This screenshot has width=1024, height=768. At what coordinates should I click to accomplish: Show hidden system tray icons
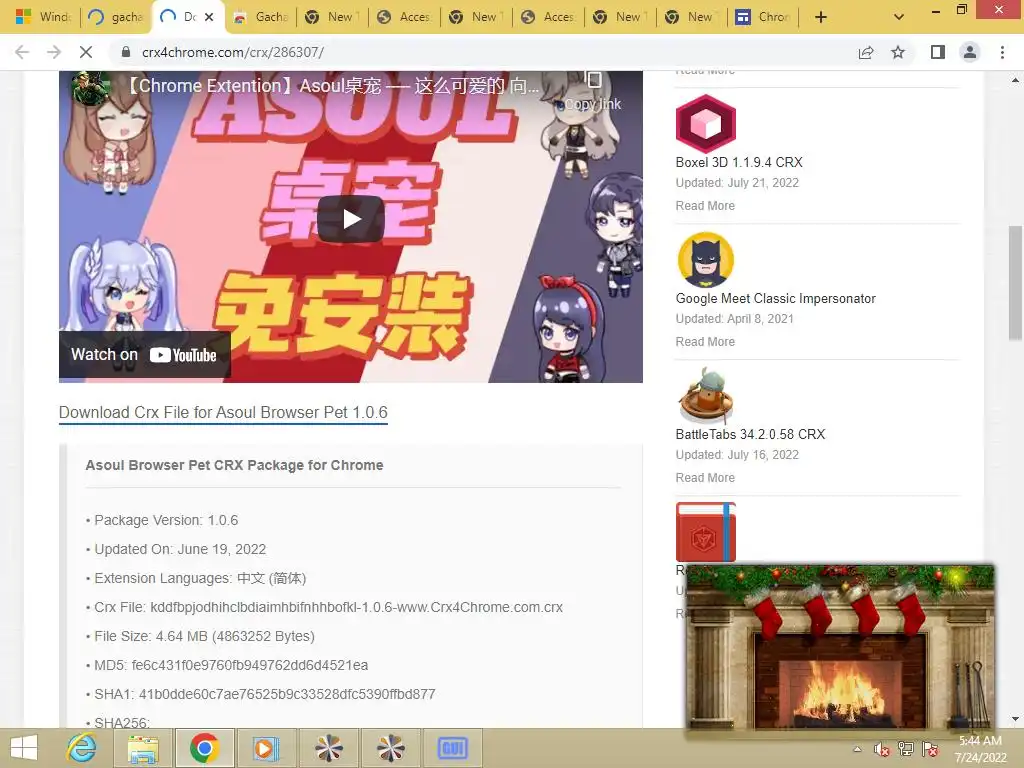857,749
